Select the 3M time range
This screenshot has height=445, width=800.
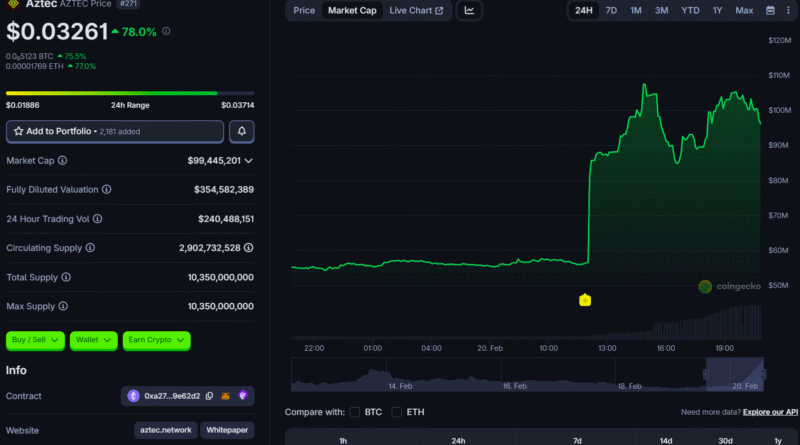tap(662, 10)
